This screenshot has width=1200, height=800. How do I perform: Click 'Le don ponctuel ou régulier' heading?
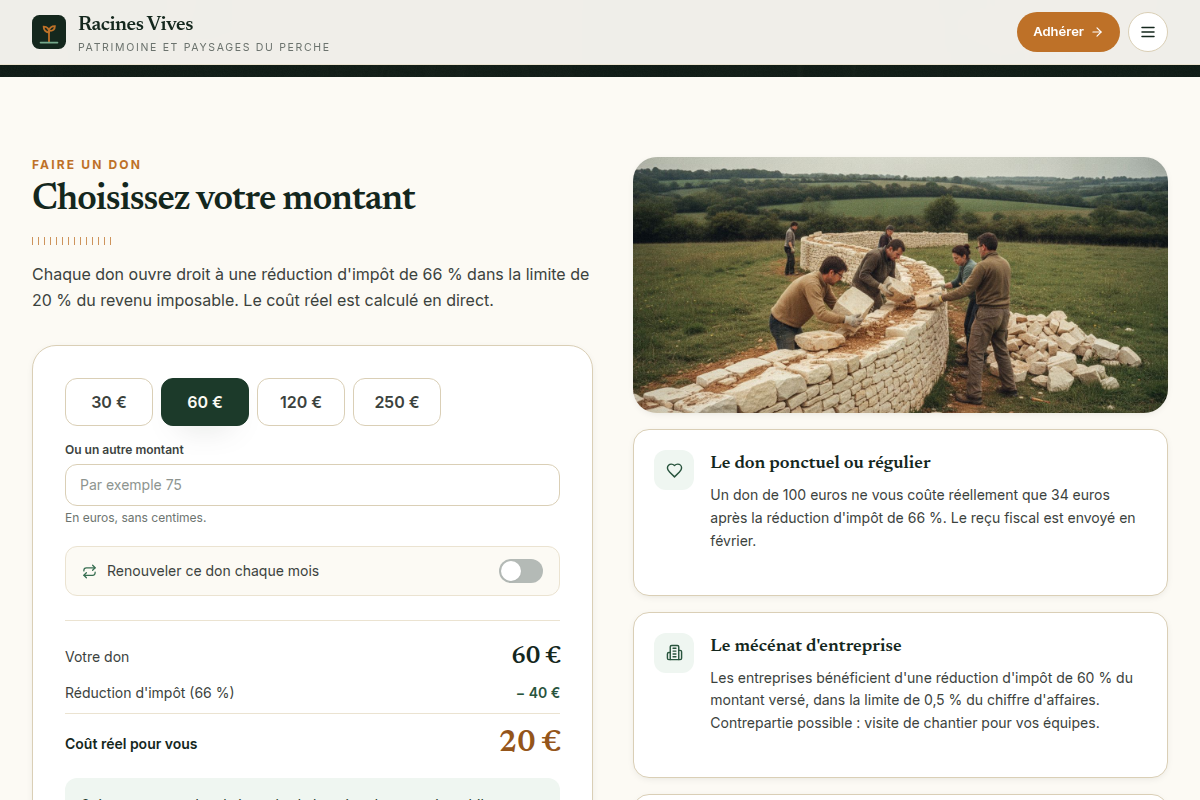821,463
